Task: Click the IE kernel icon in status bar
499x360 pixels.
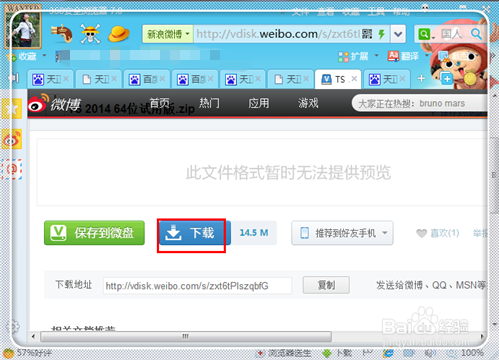Action: pos(388,353)
